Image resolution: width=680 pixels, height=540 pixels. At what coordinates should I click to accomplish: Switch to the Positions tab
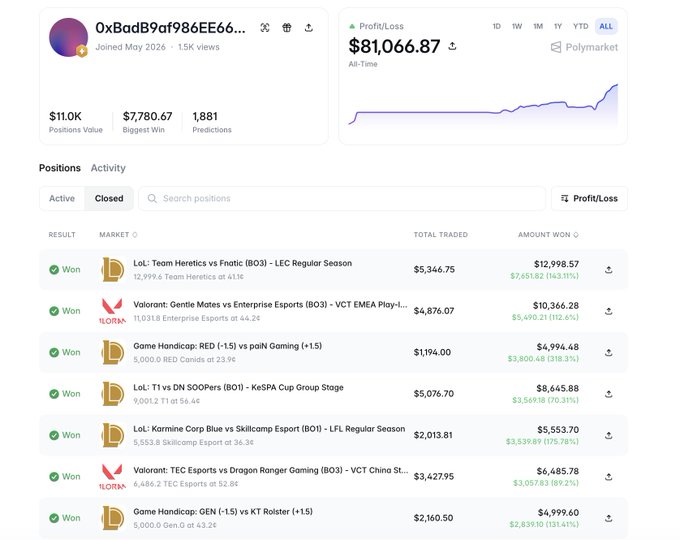point(60,168)
